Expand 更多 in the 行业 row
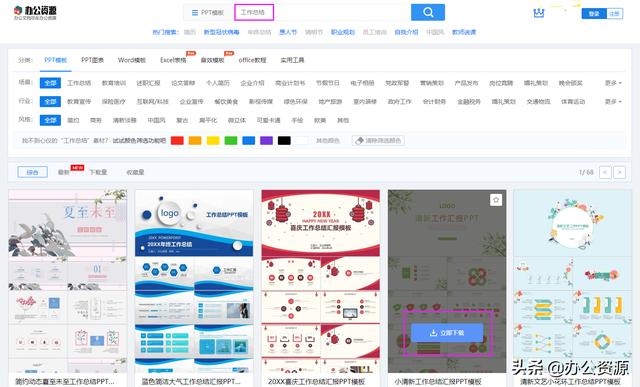The height and width of the screenshot is (387, 640). click(x=613, y=101)
